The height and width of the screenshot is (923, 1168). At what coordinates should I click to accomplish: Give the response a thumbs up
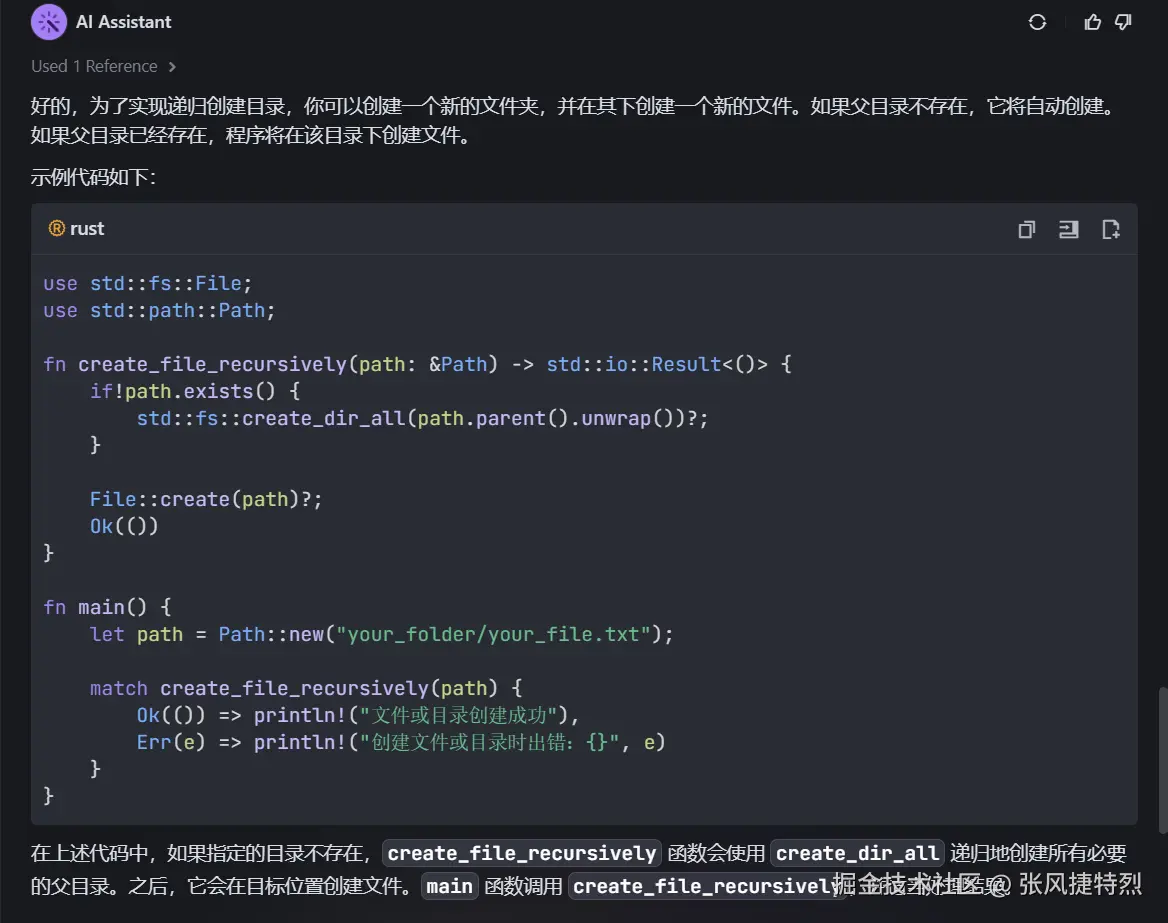(x=1093, y=22)
